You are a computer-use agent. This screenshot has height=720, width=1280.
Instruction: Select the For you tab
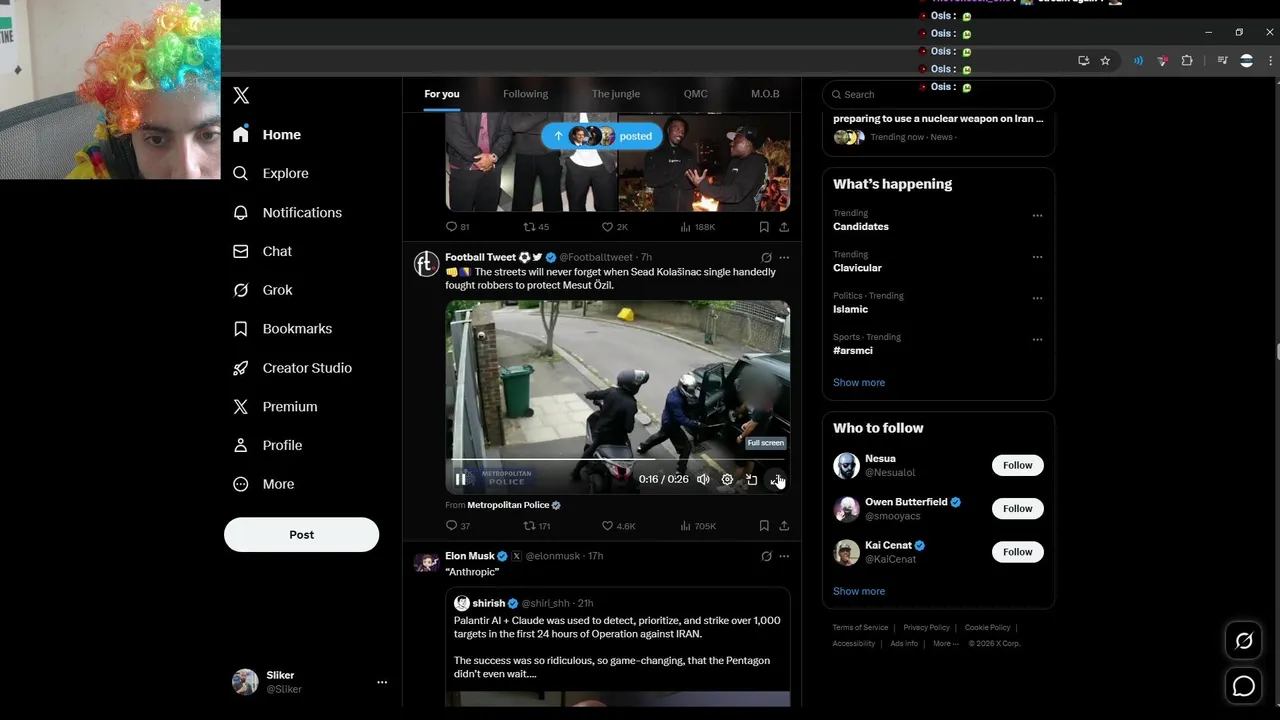(441, 94)
